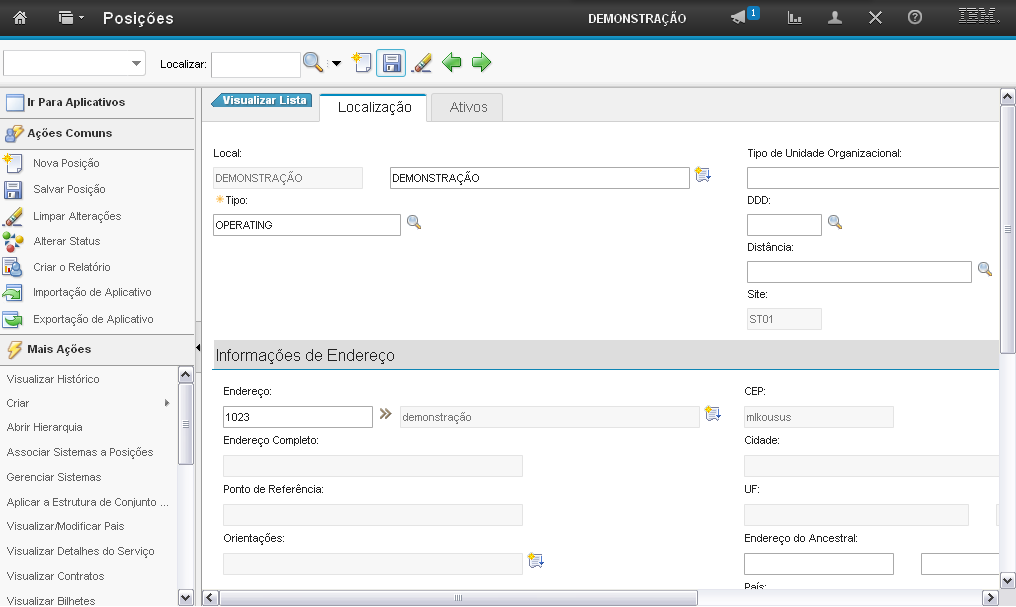Click the Alterar Status action link
The height and width of the screenshot is (607, 1016).
pyautogui.click(x=66, y=241)
